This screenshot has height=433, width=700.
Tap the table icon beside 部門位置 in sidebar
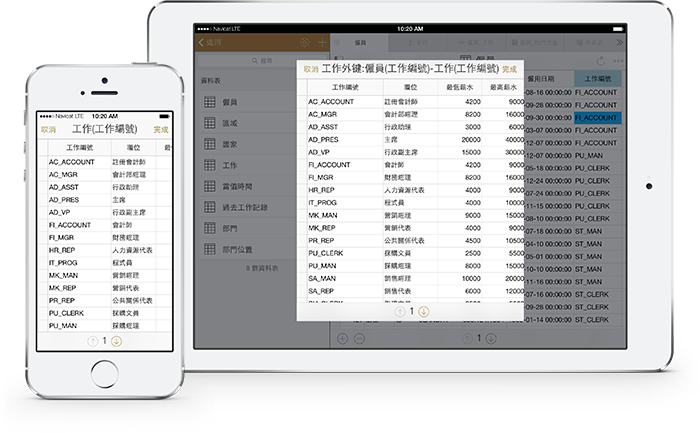point(210,249)
